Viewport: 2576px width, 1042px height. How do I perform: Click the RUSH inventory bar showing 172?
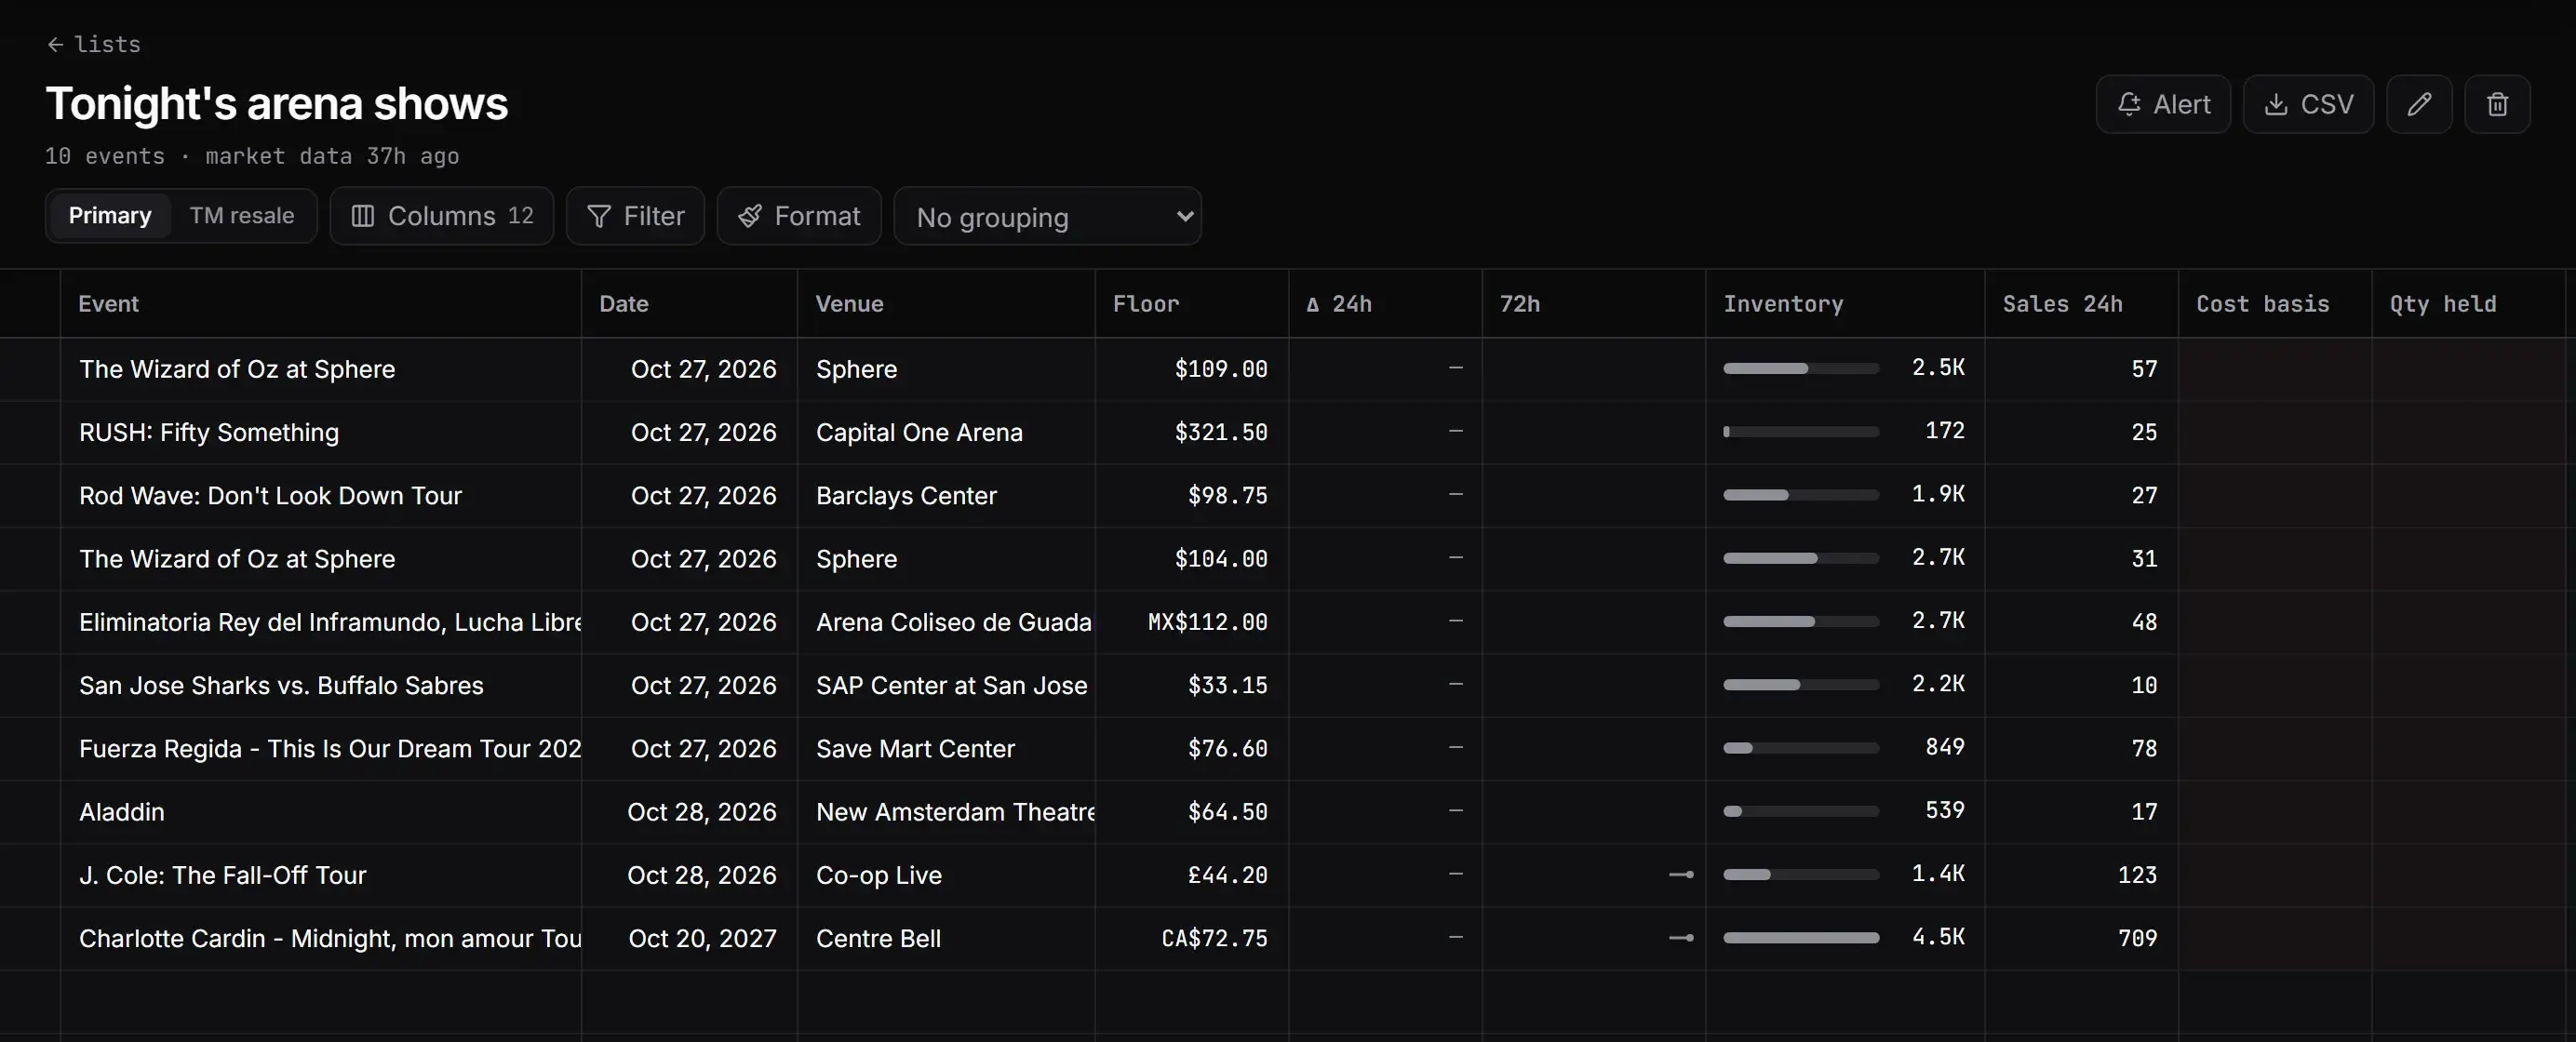tap(1801, 432)
